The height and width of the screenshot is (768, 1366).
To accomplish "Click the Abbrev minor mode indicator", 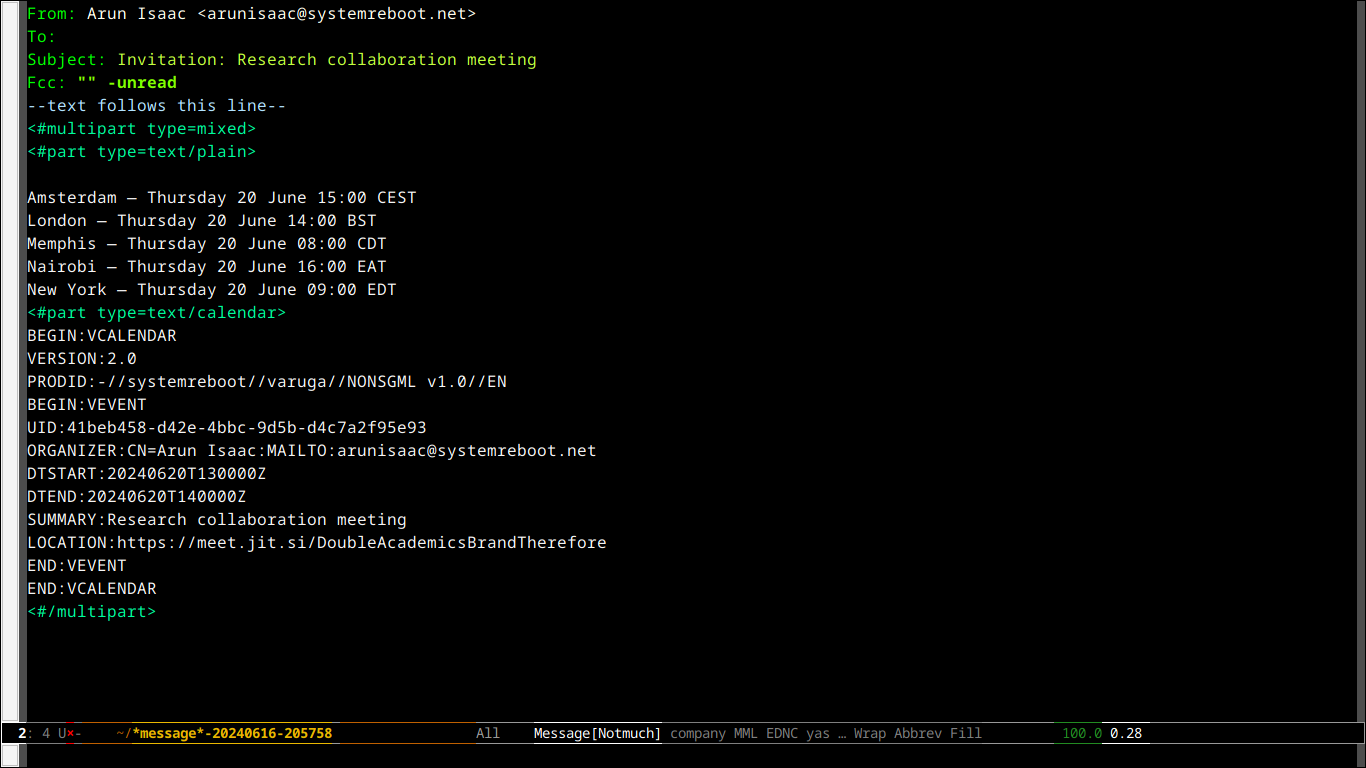I will tap(917, 733).
